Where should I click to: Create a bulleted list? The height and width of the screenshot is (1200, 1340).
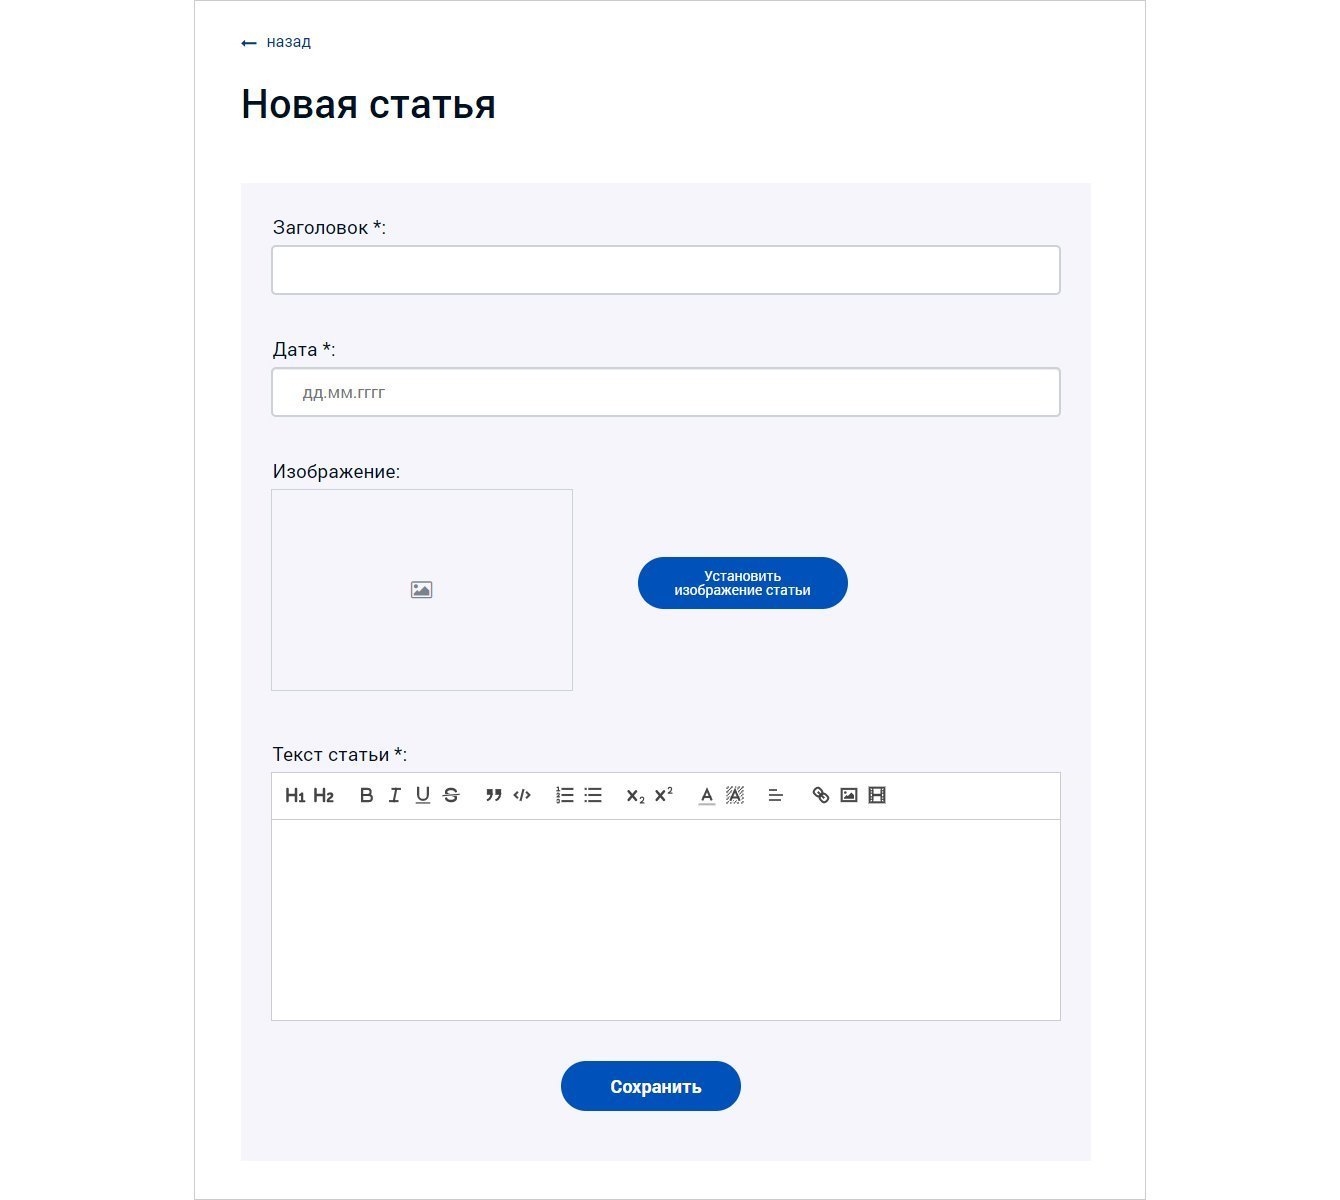(593, 796)
